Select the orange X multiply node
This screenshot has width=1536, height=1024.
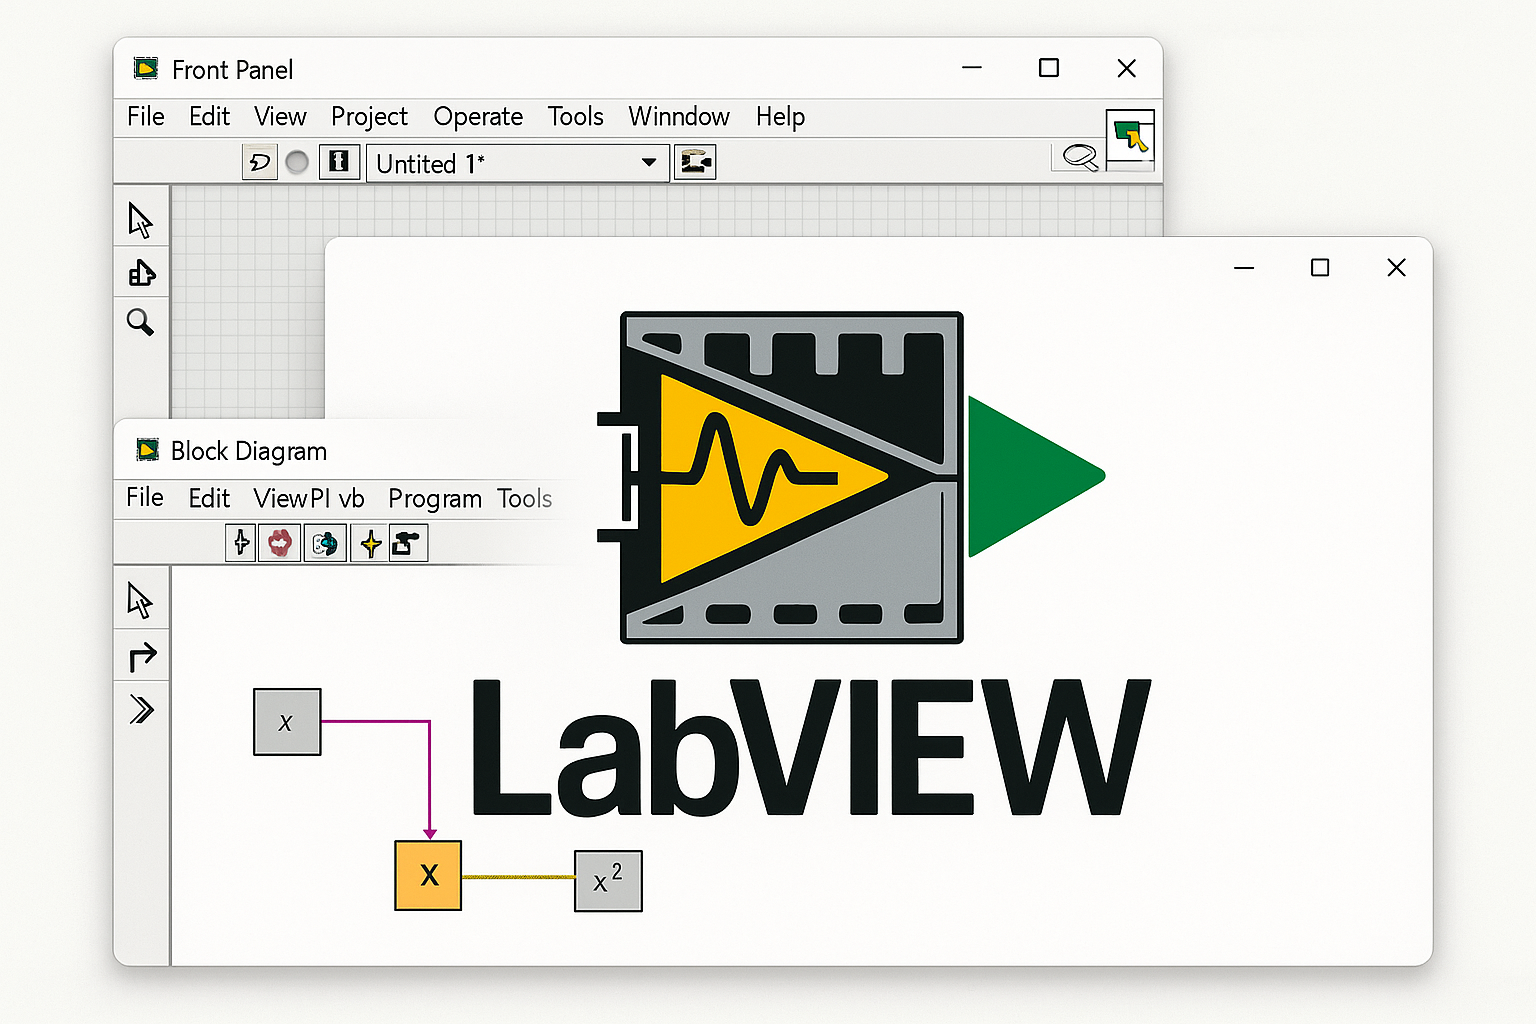pos(428,875)
